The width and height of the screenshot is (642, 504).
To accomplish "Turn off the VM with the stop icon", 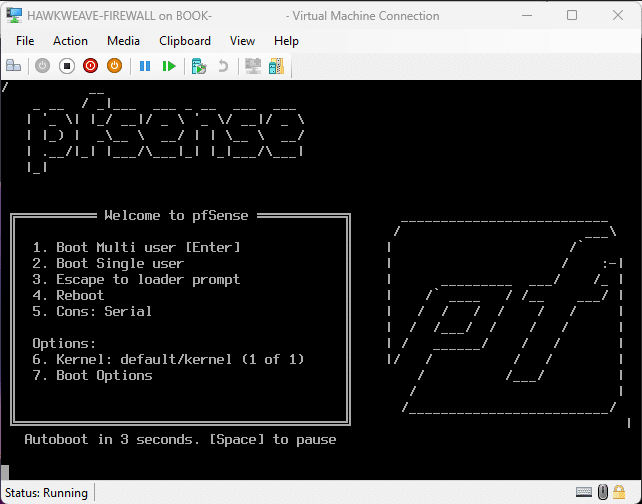I will tap(66, 66).
